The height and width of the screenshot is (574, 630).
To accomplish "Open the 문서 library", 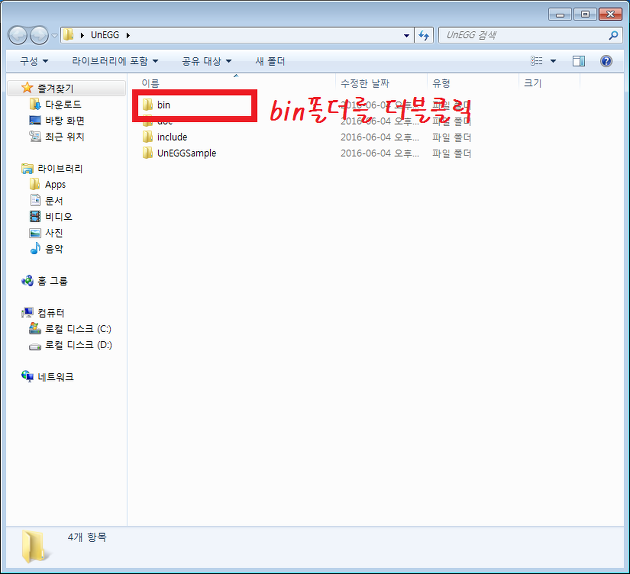I will (x=54, y=200).
